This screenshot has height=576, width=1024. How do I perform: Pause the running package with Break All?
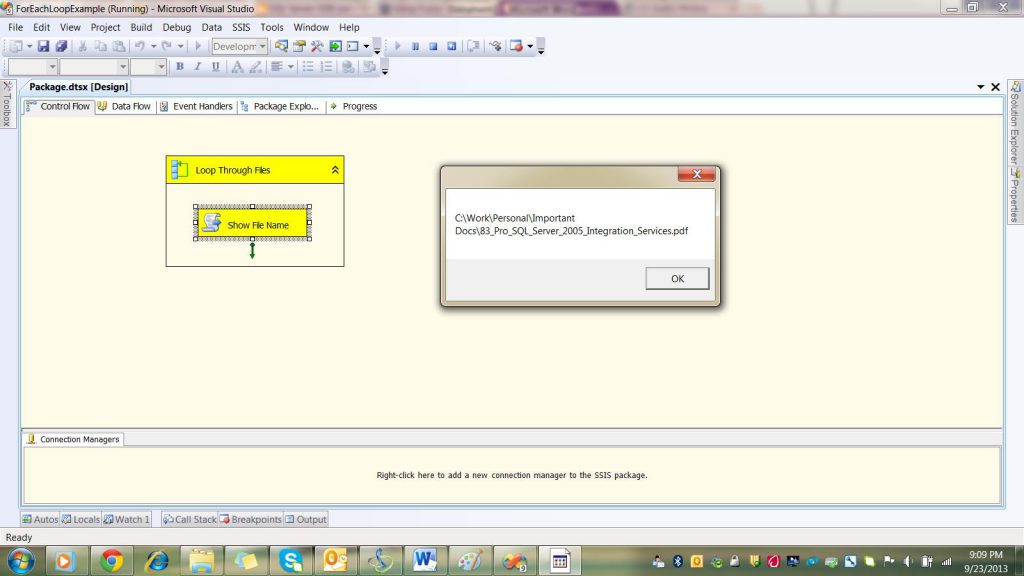pyautogui.click(x=415, y=46)
